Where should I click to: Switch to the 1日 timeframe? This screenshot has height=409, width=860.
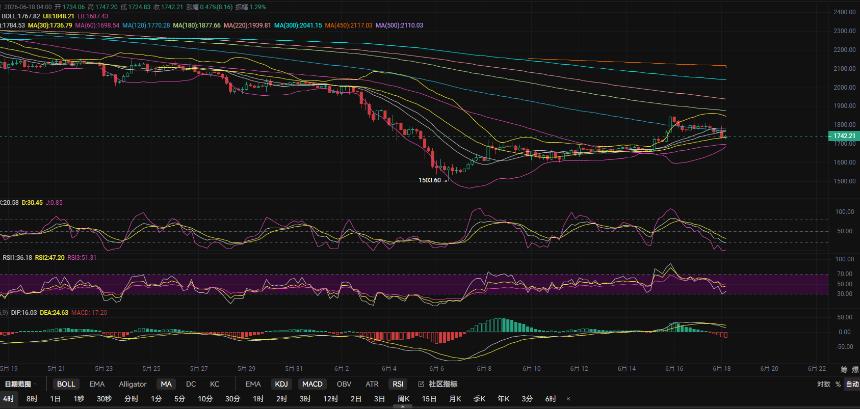tap(55, 399)
